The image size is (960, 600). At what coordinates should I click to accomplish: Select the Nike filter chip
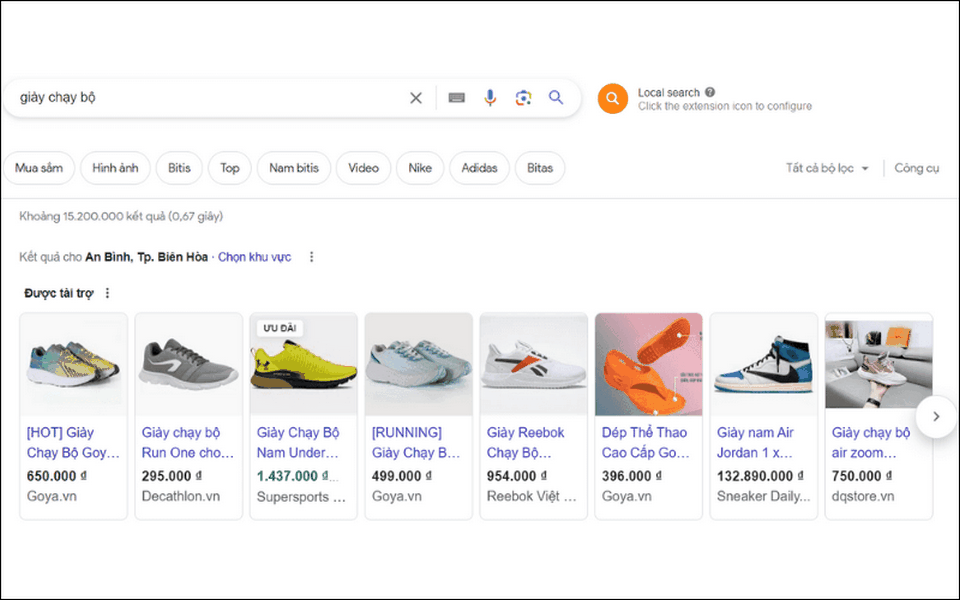point(420,168)
